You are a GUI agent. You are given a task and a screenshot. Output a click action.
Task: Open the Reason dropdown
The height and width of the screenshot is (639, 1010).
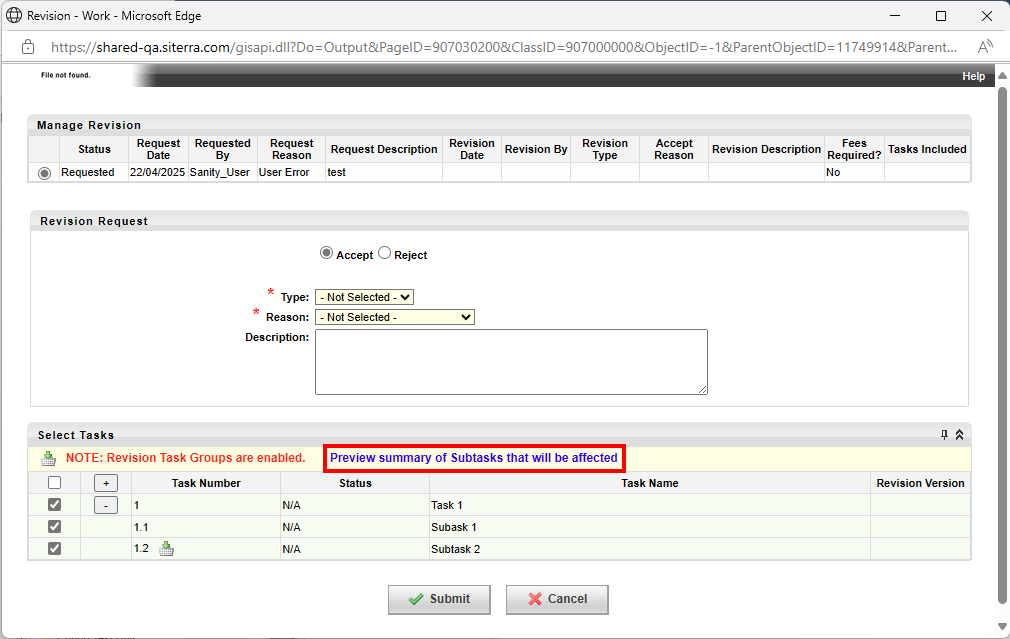click(395, 317)
